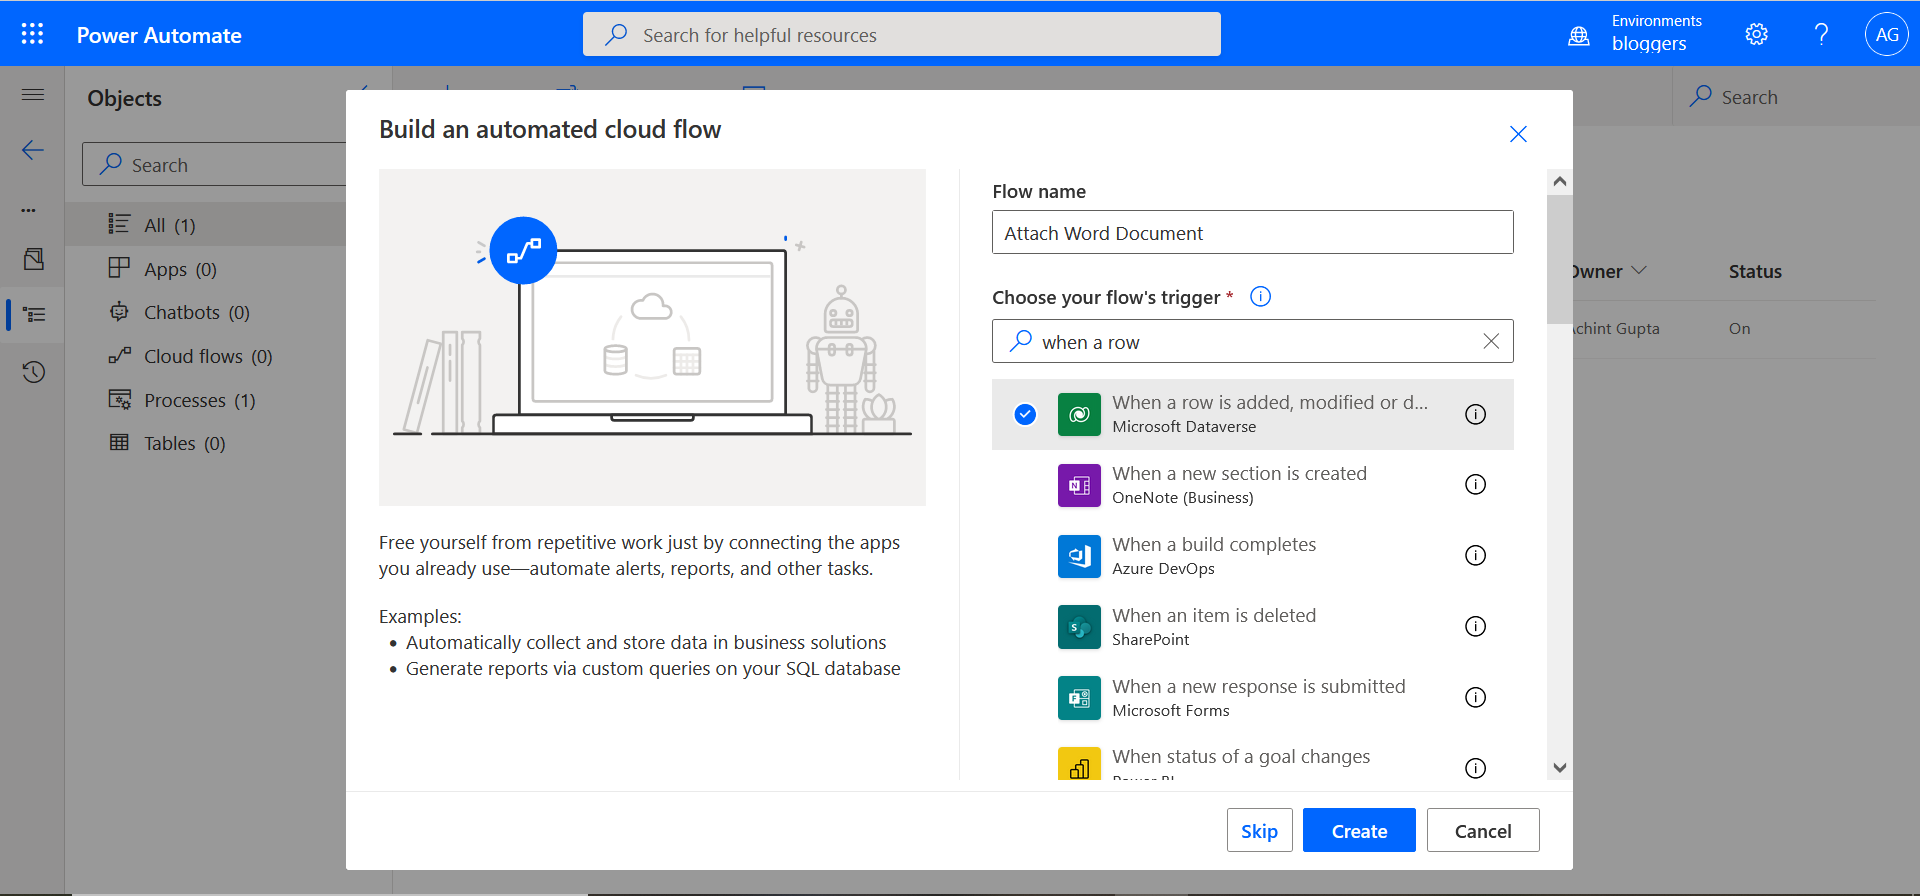
Task: Select Chatbots (0) in Objects
Action: point(206,312)
